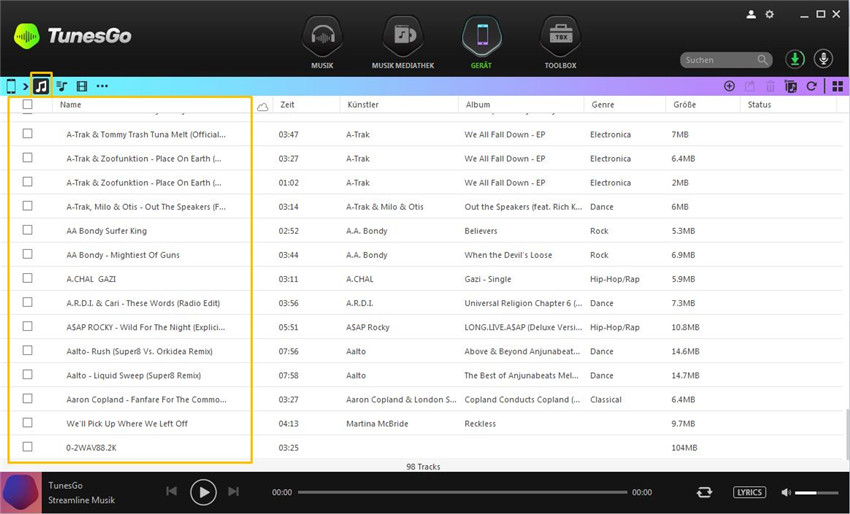Select the phone device icon in breadcrumb
The width and height of the screenshot is (850, 514).
coord(11,86)
